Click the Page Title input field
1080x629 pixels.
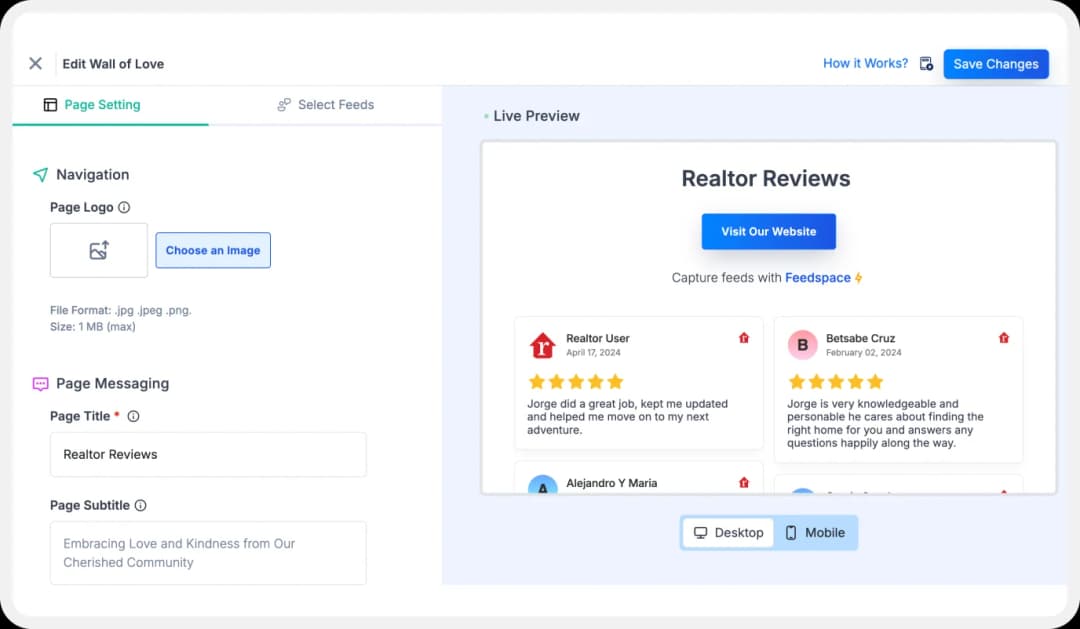click(x=208, y=455)
